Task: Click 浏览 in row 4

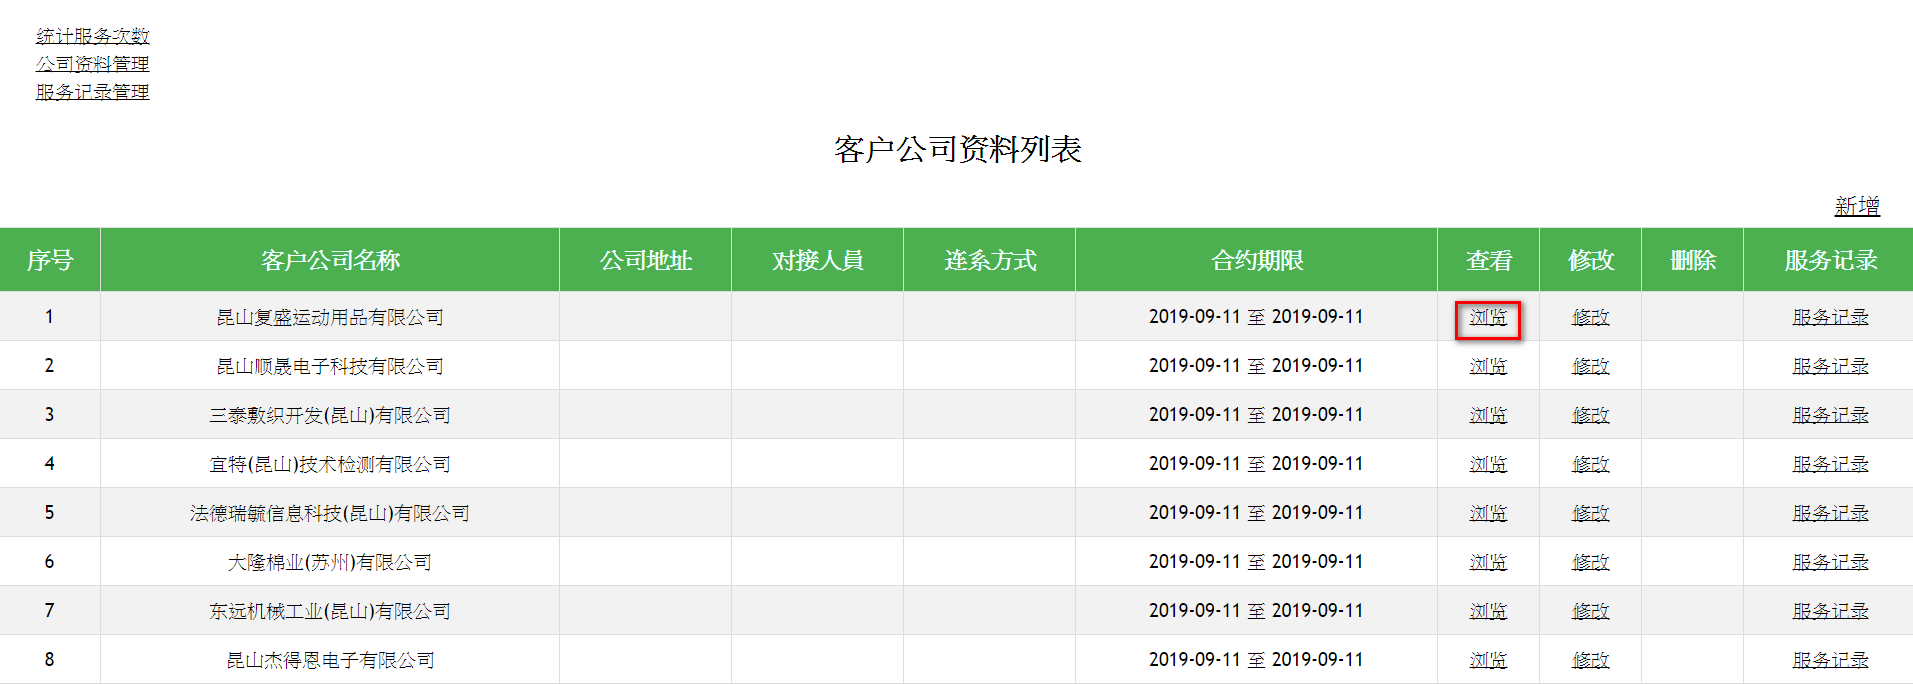Action: click(1487, 465)
